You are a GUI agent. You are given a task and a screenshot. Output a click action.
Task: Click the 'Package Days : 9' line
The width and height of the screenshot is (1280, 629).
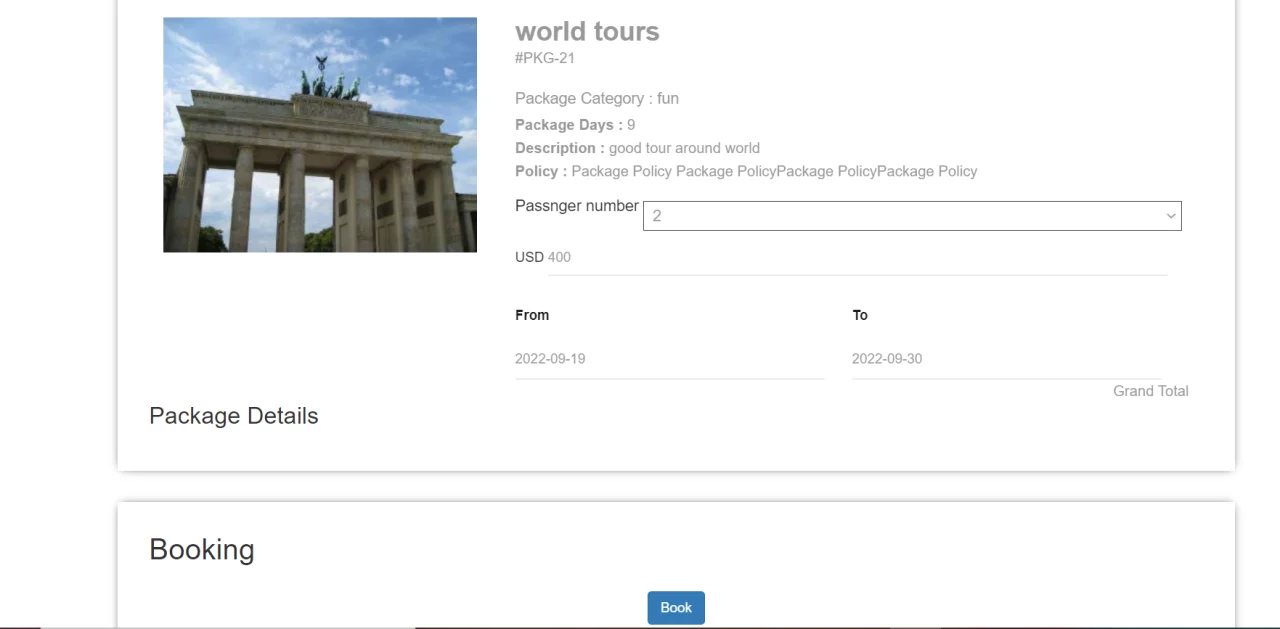575,125
